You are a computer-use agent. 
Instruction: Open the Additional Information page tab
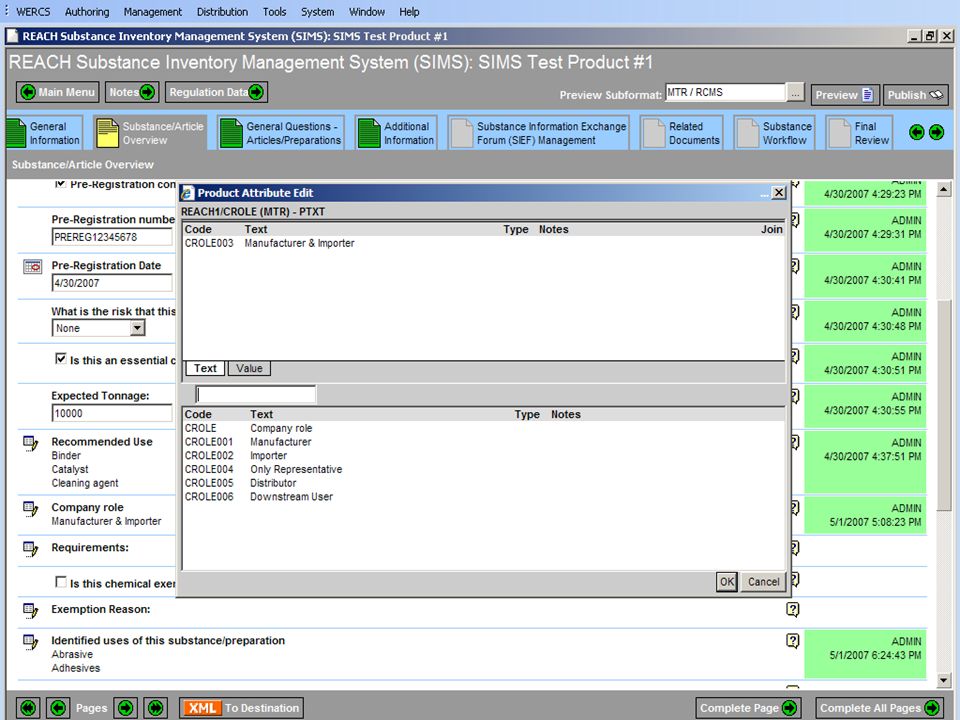click(396, 133)
